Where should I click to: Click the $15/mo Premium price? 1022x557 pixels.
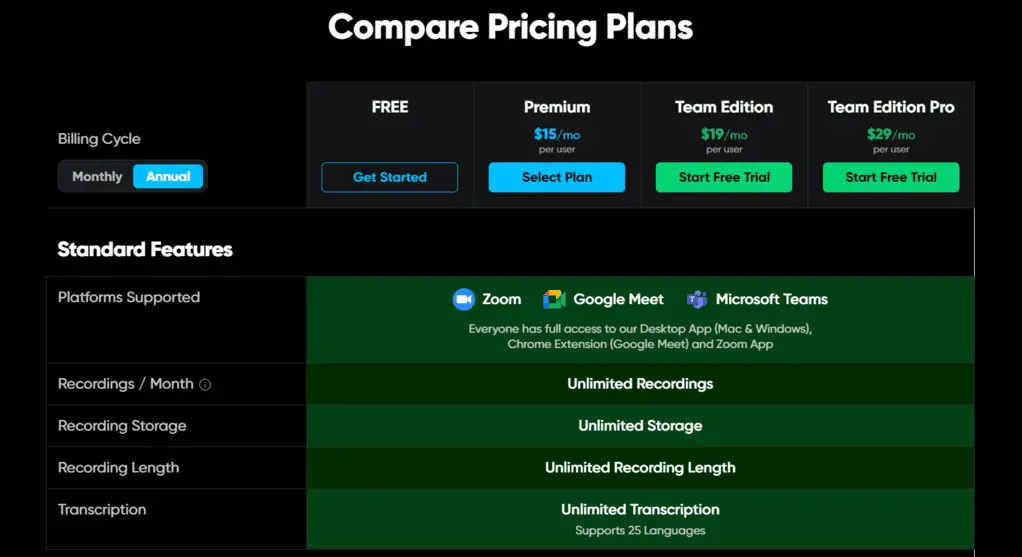coord(557,134)
